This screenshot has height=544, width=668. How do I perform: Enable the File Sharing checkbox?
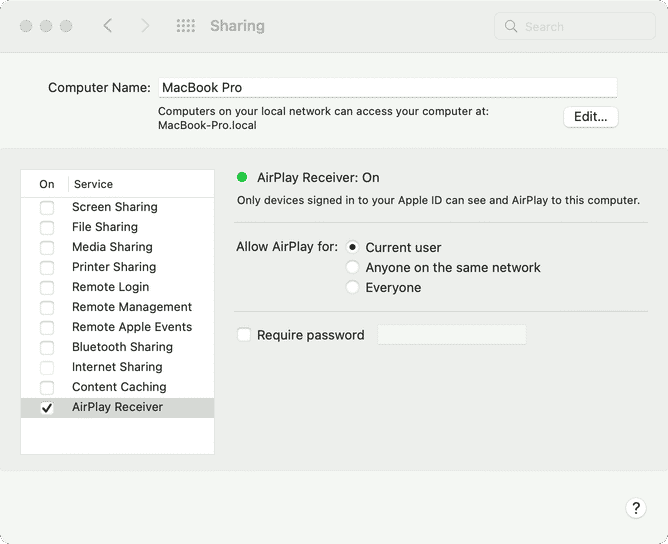click(x=47, y=227)
